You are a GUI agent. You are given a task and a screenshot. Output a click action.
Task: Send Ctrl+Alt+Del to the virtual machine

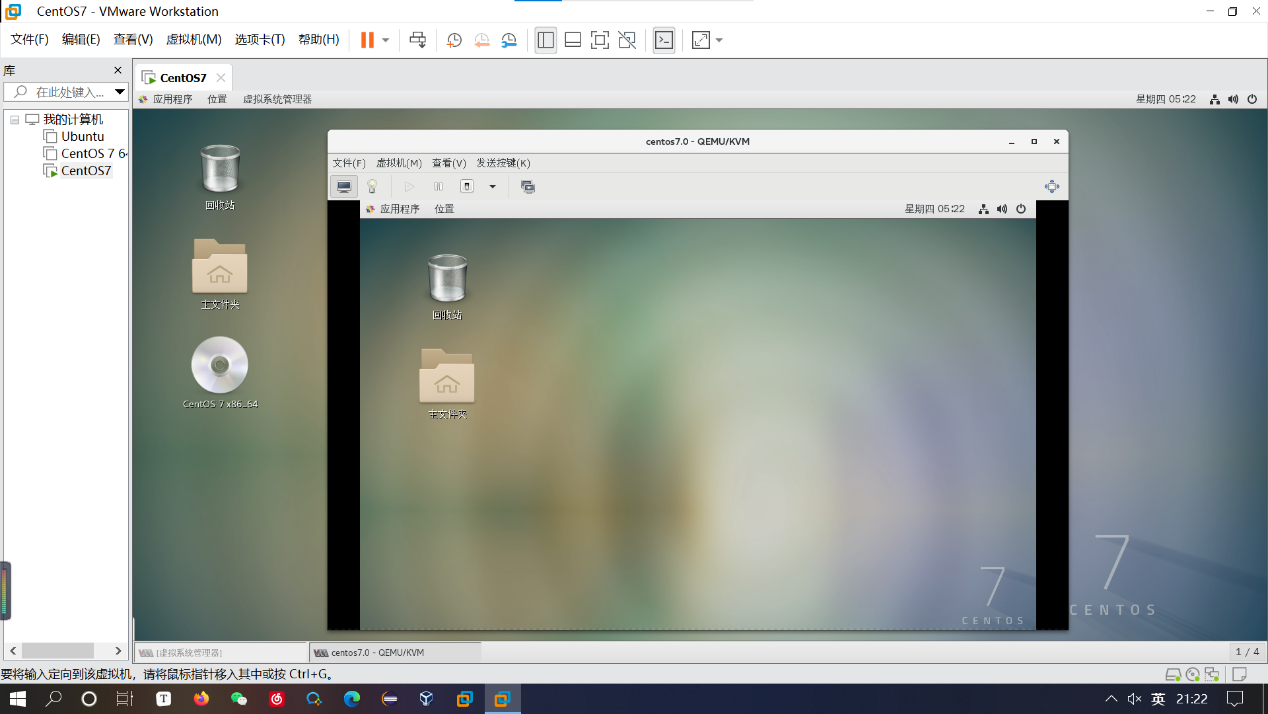[x=418, y=40]
